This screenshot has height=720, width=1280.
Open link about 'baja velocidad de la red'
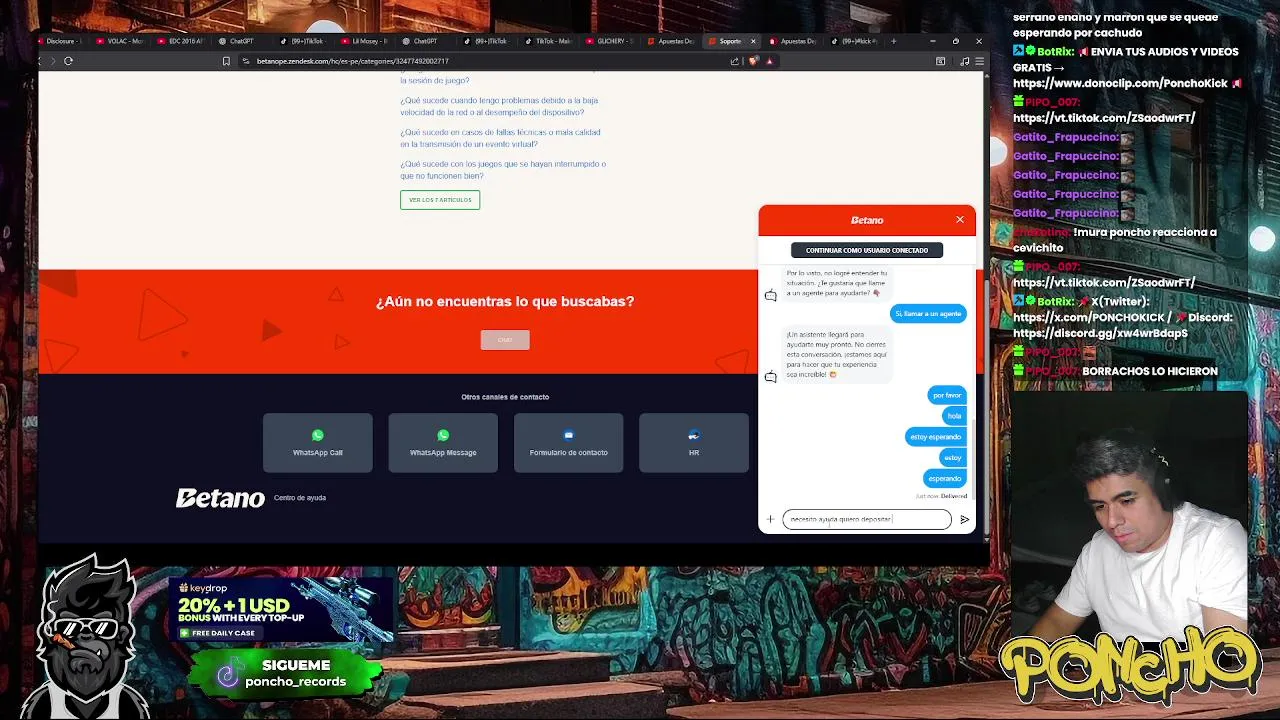point(499,106)
